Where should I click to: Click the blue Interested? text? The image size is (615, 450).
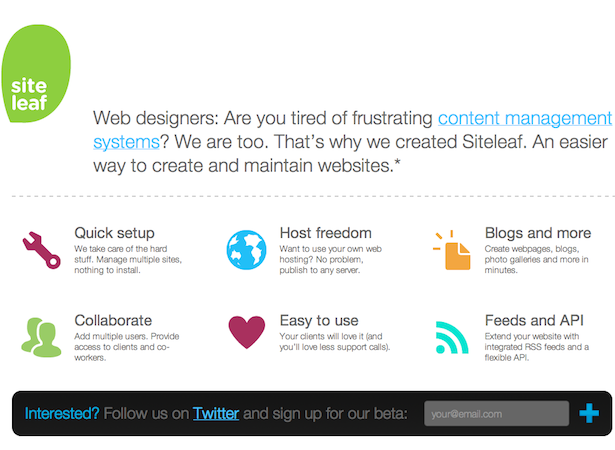point(62,414)
